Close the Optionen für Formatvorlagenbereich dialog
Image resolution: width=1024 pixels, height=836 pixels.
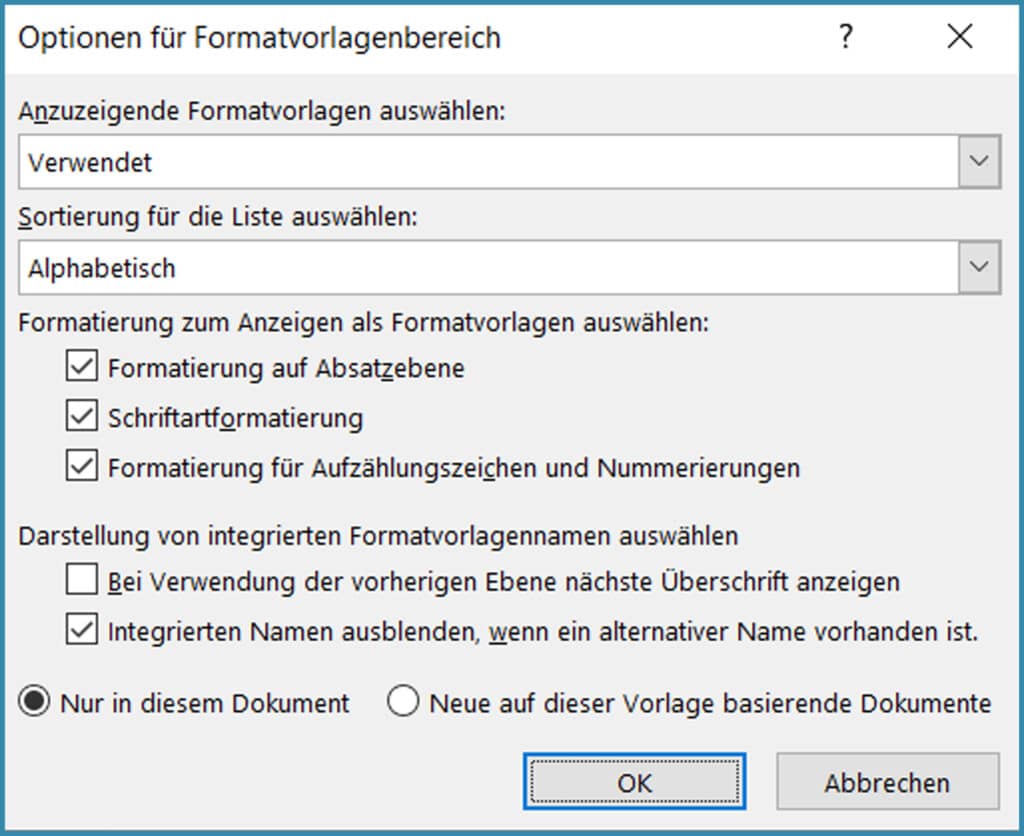click(959, 38)
